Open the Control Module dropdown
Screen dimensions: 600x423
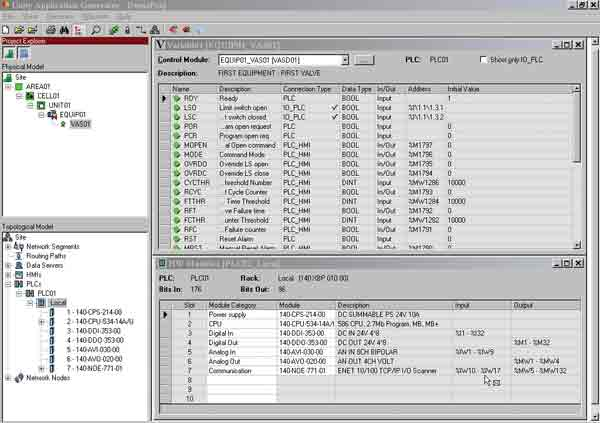coord(345,61)
